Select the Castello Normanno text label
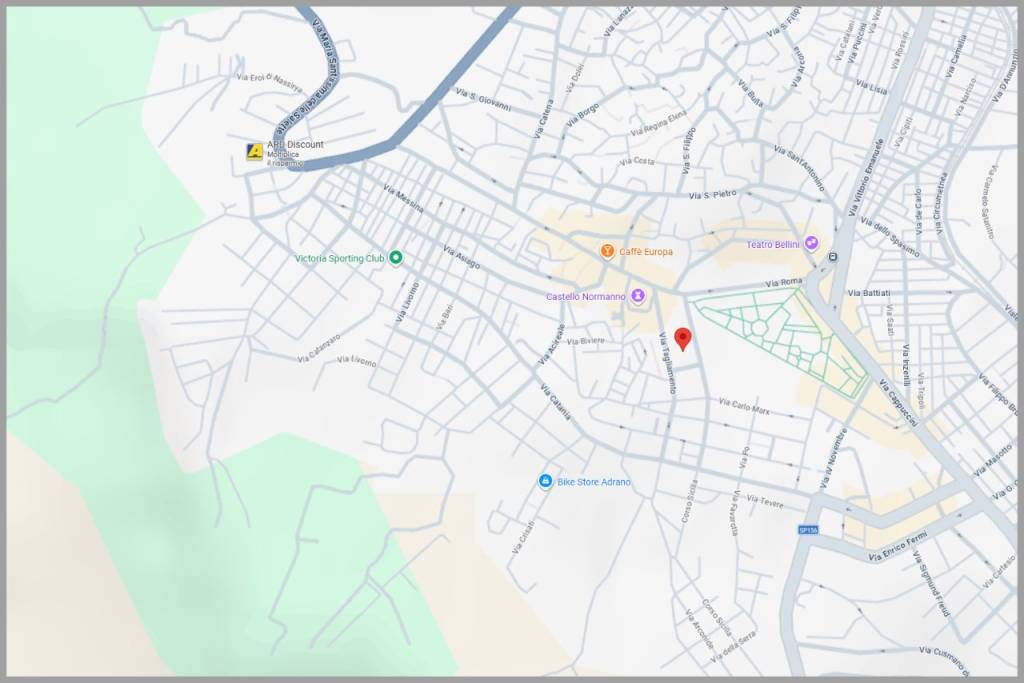 point(586,297)
